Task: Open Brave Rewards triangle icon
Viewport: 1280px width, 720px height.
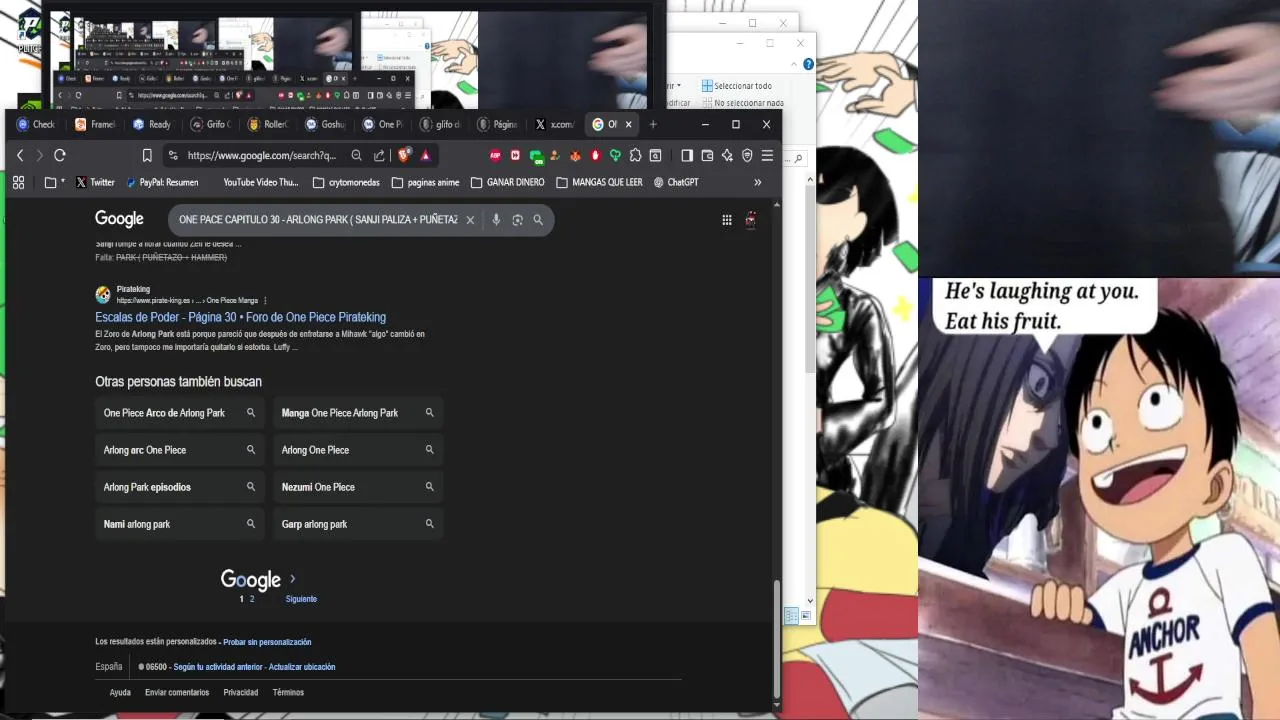Action: tap(425, 155)
